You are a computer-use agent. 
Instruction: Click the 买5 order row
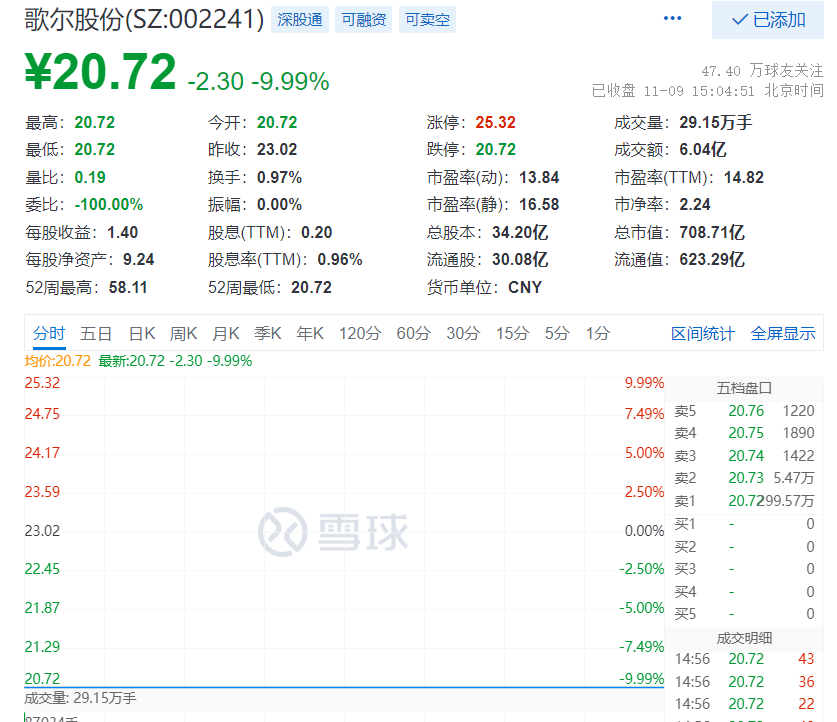point(744,614)
